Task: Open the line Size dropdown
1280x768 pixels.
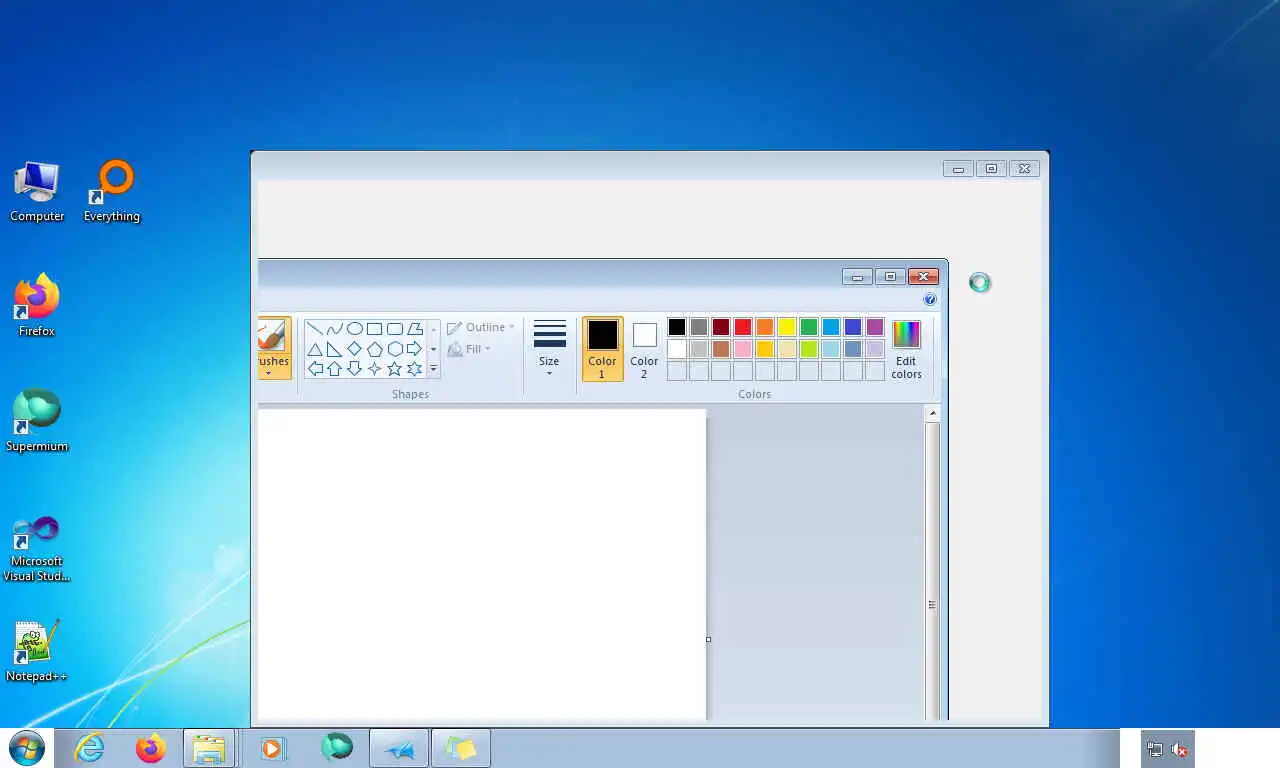Action: [x=549, y=348]
